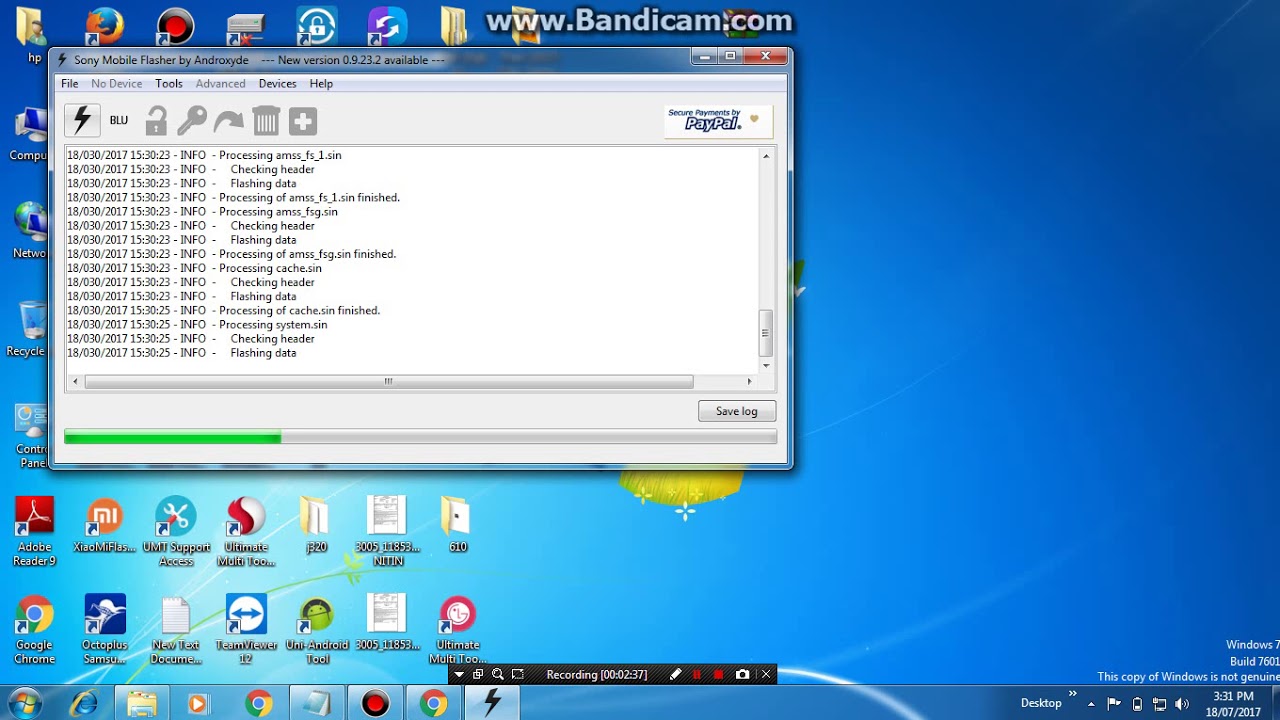Click the volume speaker tray icon

[1182, 704]
